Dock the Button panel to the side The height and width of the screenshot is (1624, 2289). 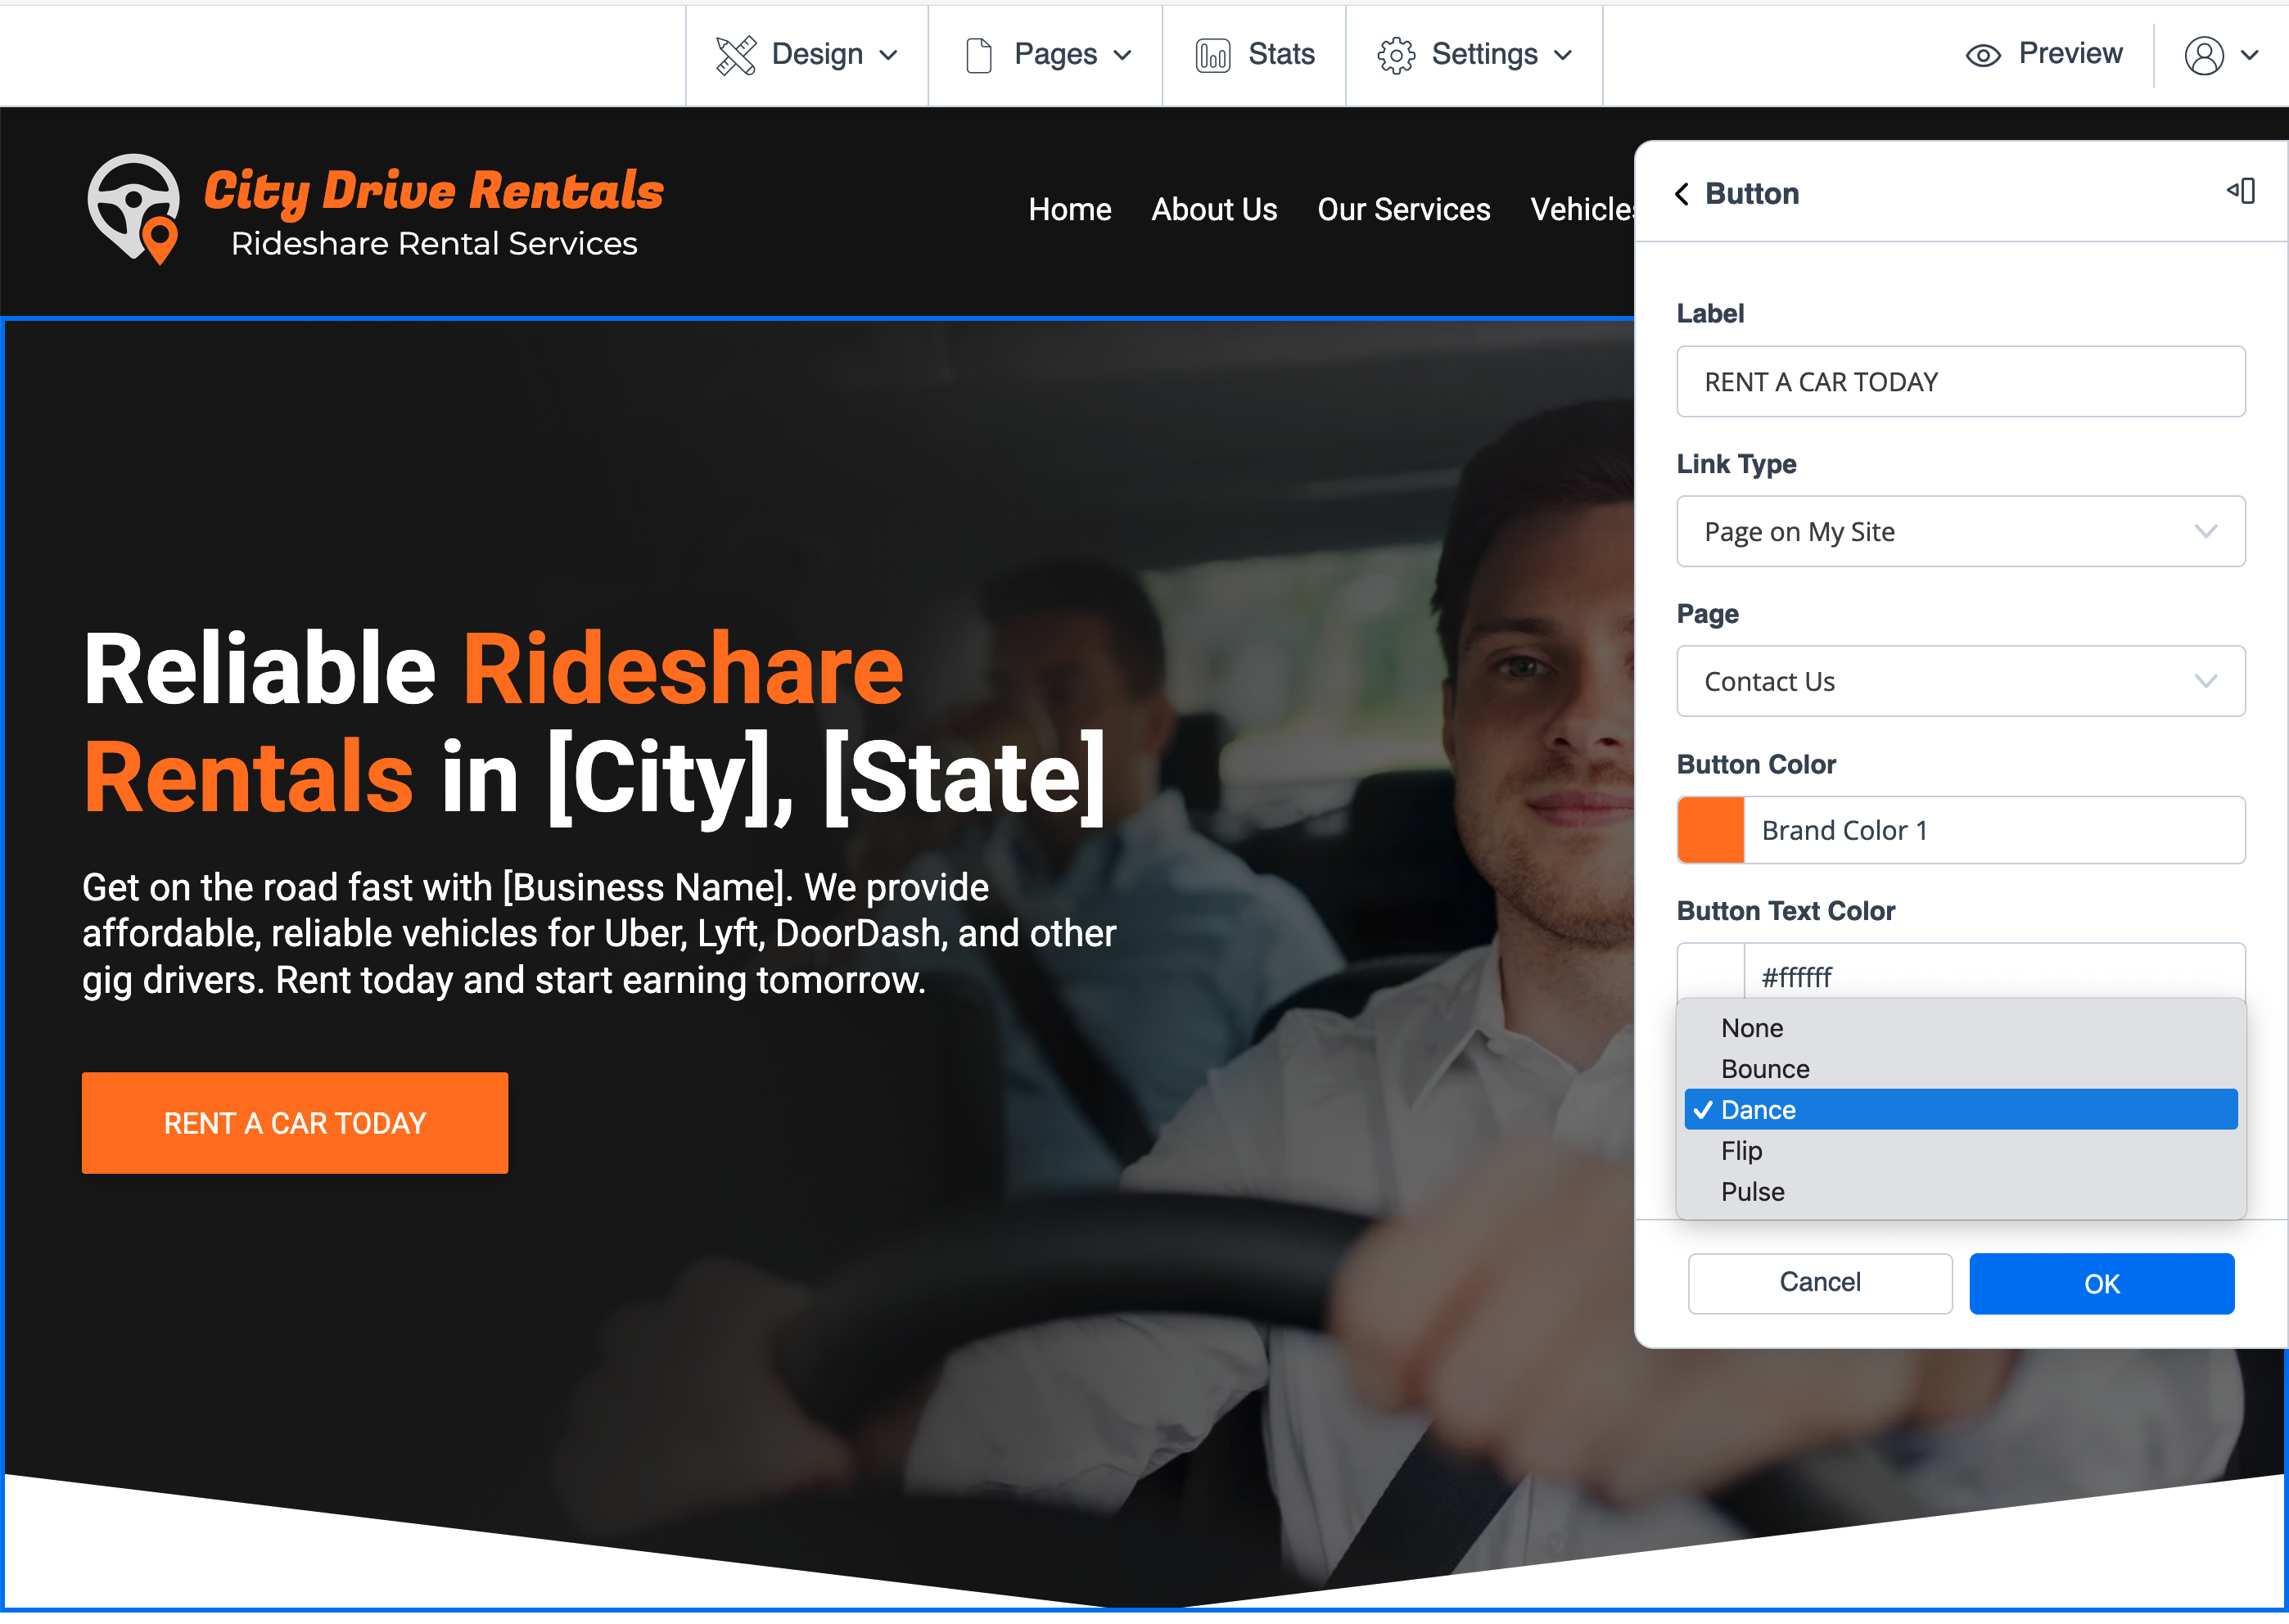[x=2241, y=191]
